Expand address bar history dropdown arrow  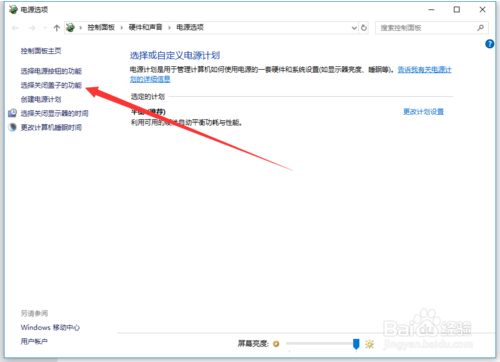pos(354,28)
